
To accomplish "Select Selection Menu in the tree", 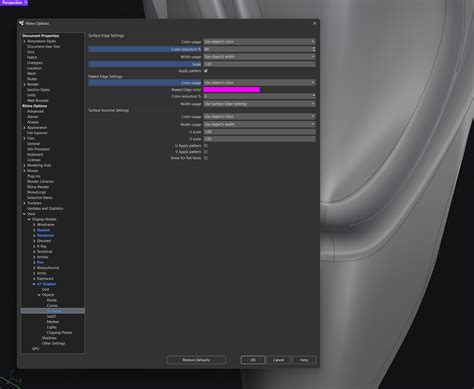I will [40, 198].
